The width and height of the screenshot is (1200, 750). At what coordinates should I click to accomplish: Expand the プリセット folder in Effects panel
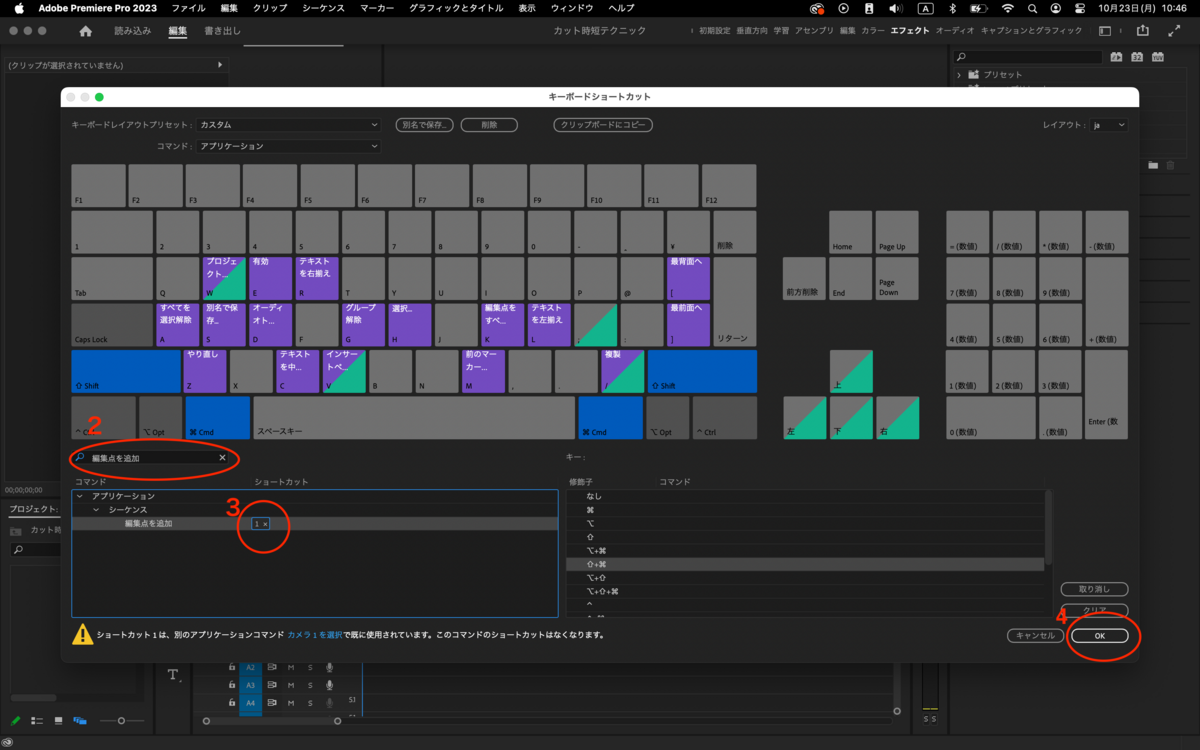[x=959, y=75]
